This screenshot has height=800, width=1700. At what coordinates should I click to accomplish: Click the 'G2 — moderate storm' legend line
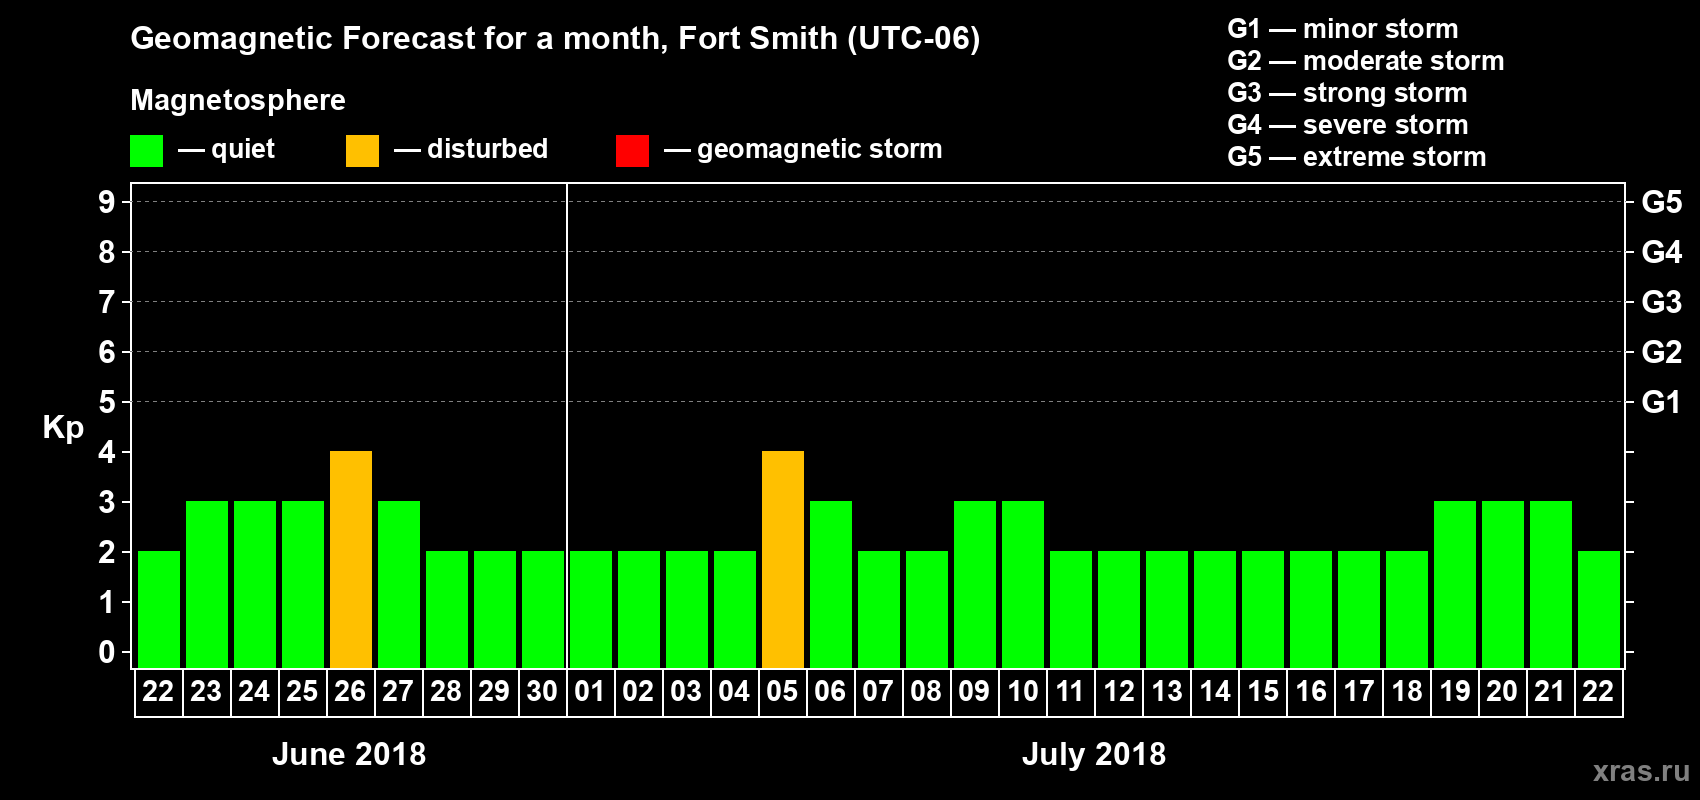1366,61
